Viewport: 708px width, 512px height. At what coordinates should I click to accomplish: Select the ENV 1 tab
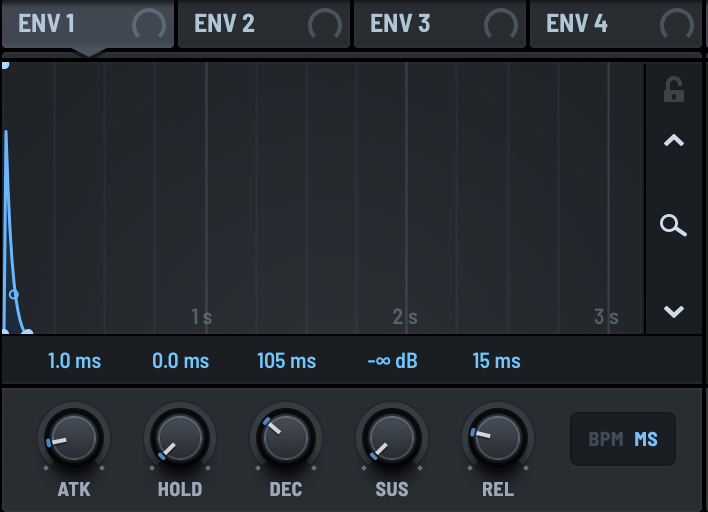pos(88,23)
